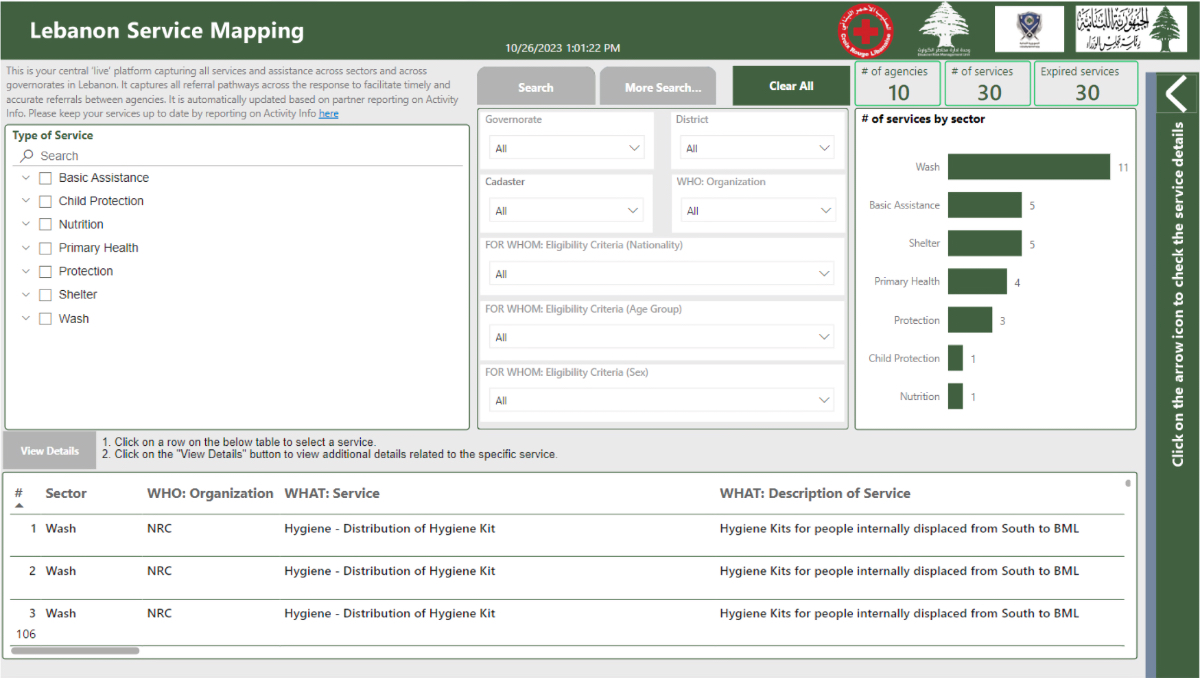Select table row number 1
Screen dimensions: 1200x678
pyautogui.click(x=568, y=529)
